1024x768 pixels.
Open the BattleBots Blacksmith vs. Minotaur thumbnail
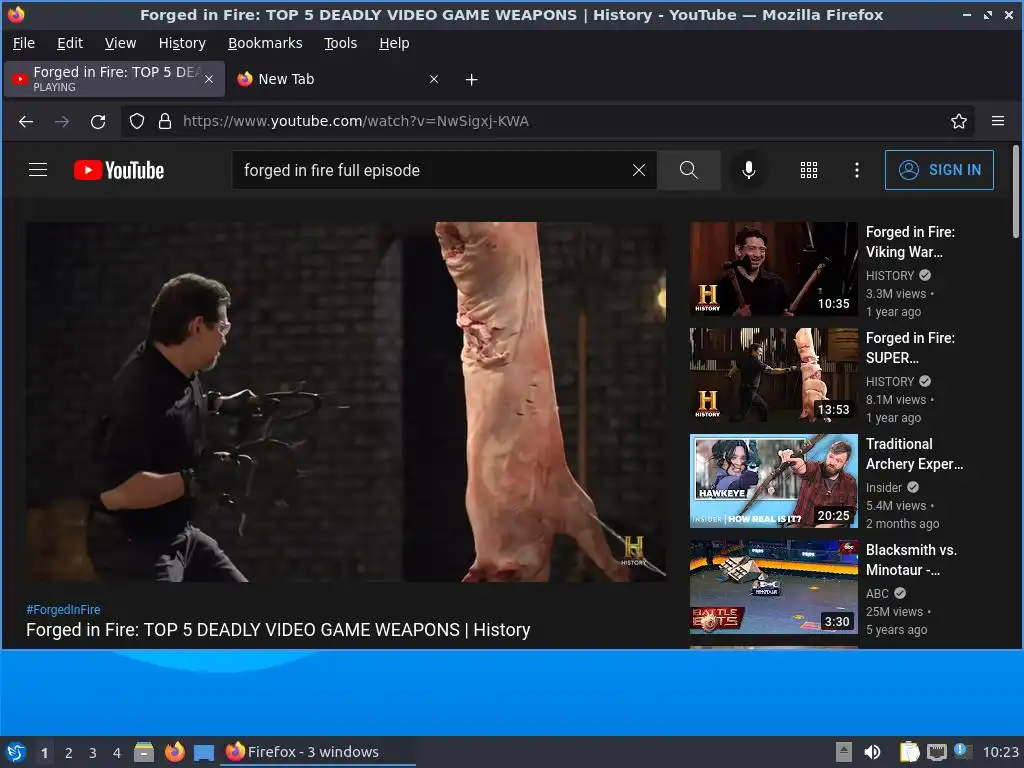tap(774, 586)
